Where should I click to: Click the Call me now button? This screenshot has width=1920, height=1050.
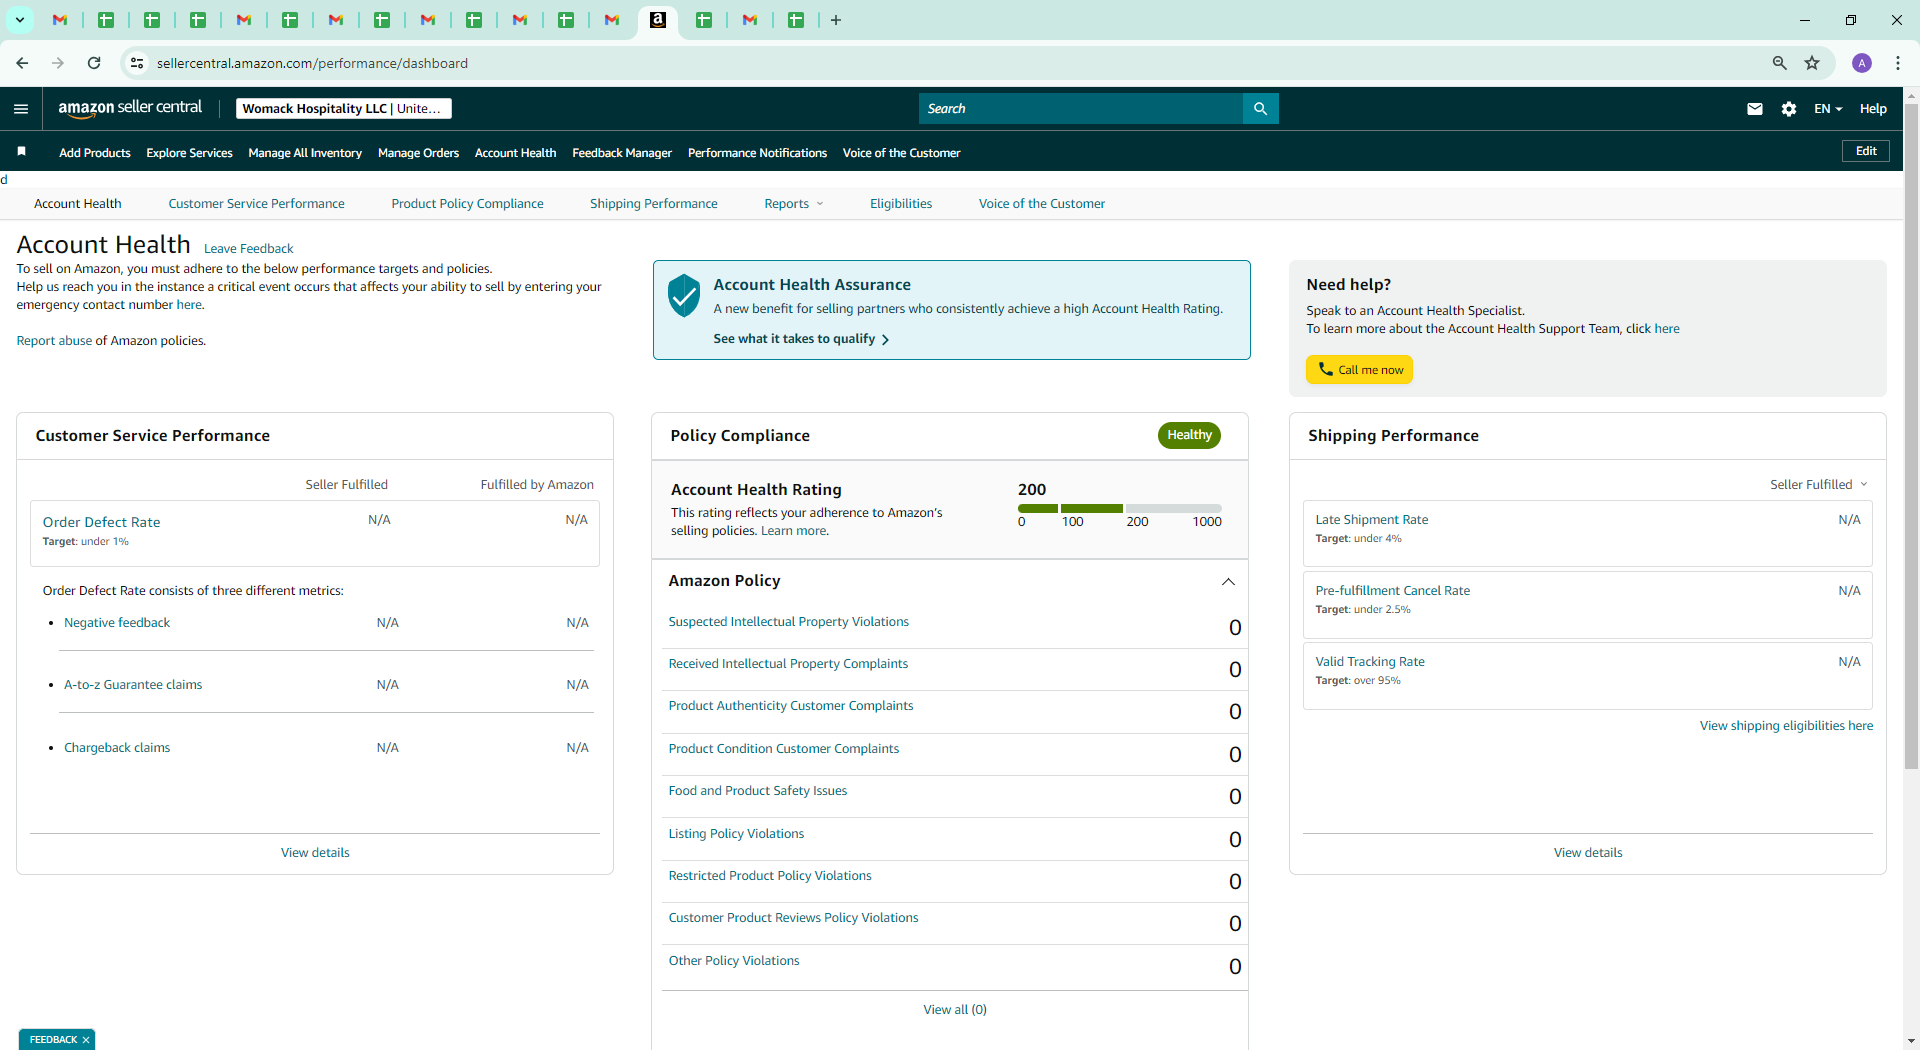coord(1359,370)
